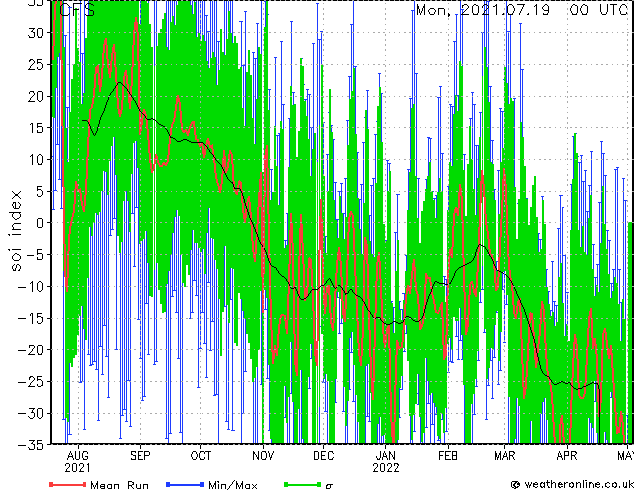Click the AUG 2021 axis label

click(x=78, y=462)
